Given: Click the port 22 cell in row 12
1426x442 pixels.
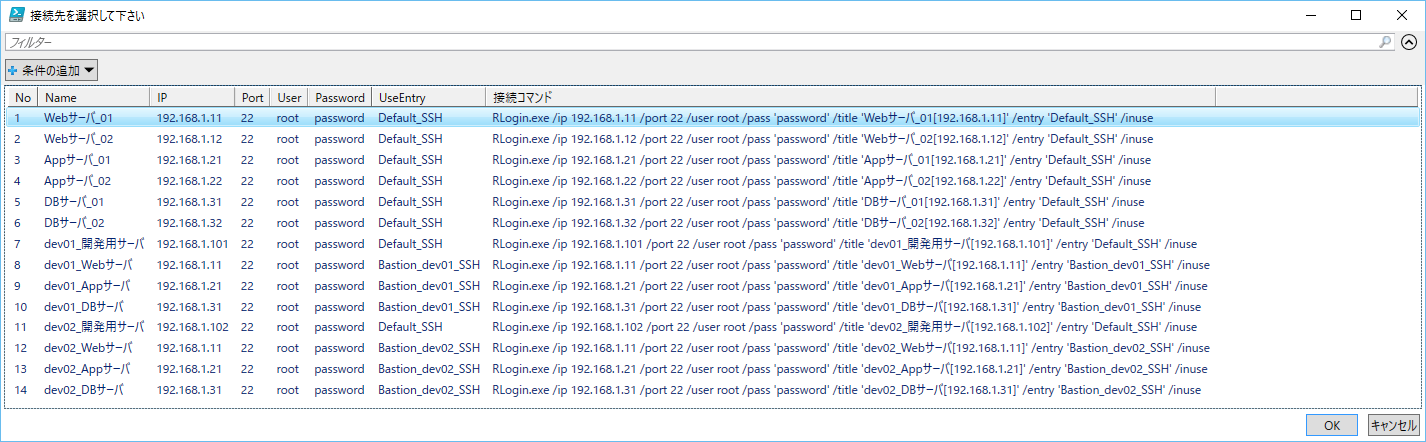Looking at the screenshot, I should (247, 349).
